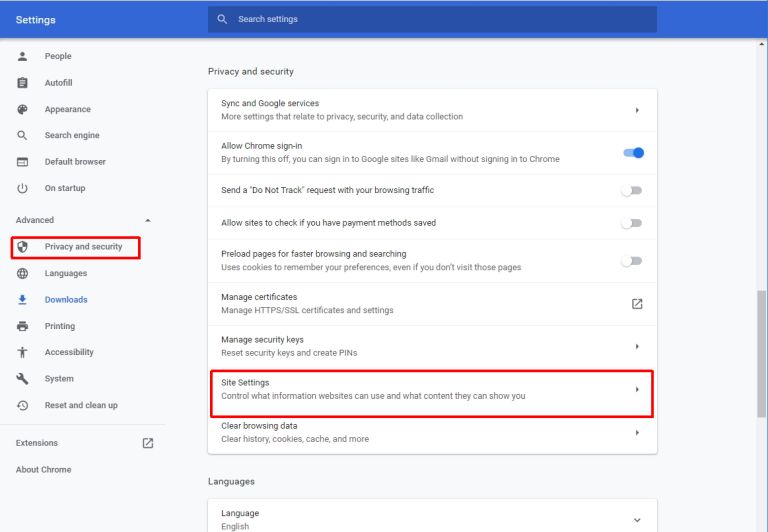Open Site Settings row arrow

[637, 389]
